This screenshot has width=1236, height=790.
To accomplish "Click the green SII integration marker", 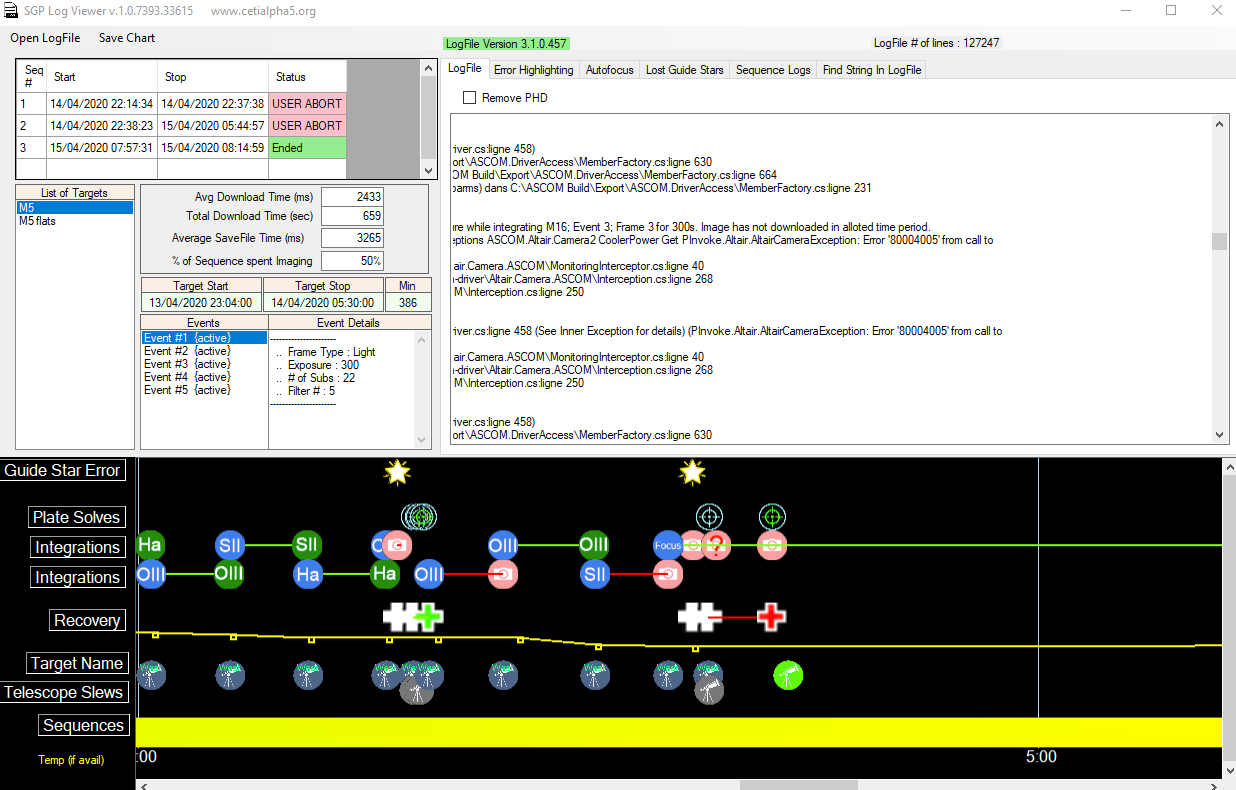I will pyautogui.click(x=307, y=545).
